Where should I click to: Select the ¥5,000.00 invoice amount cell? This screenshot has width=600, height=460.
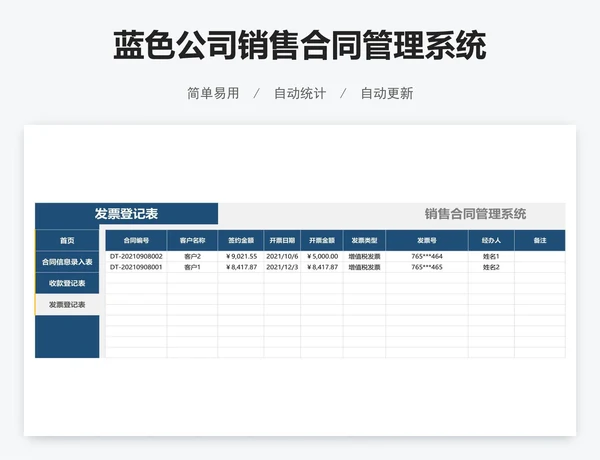pyautogui.click(x=322, y=256)
